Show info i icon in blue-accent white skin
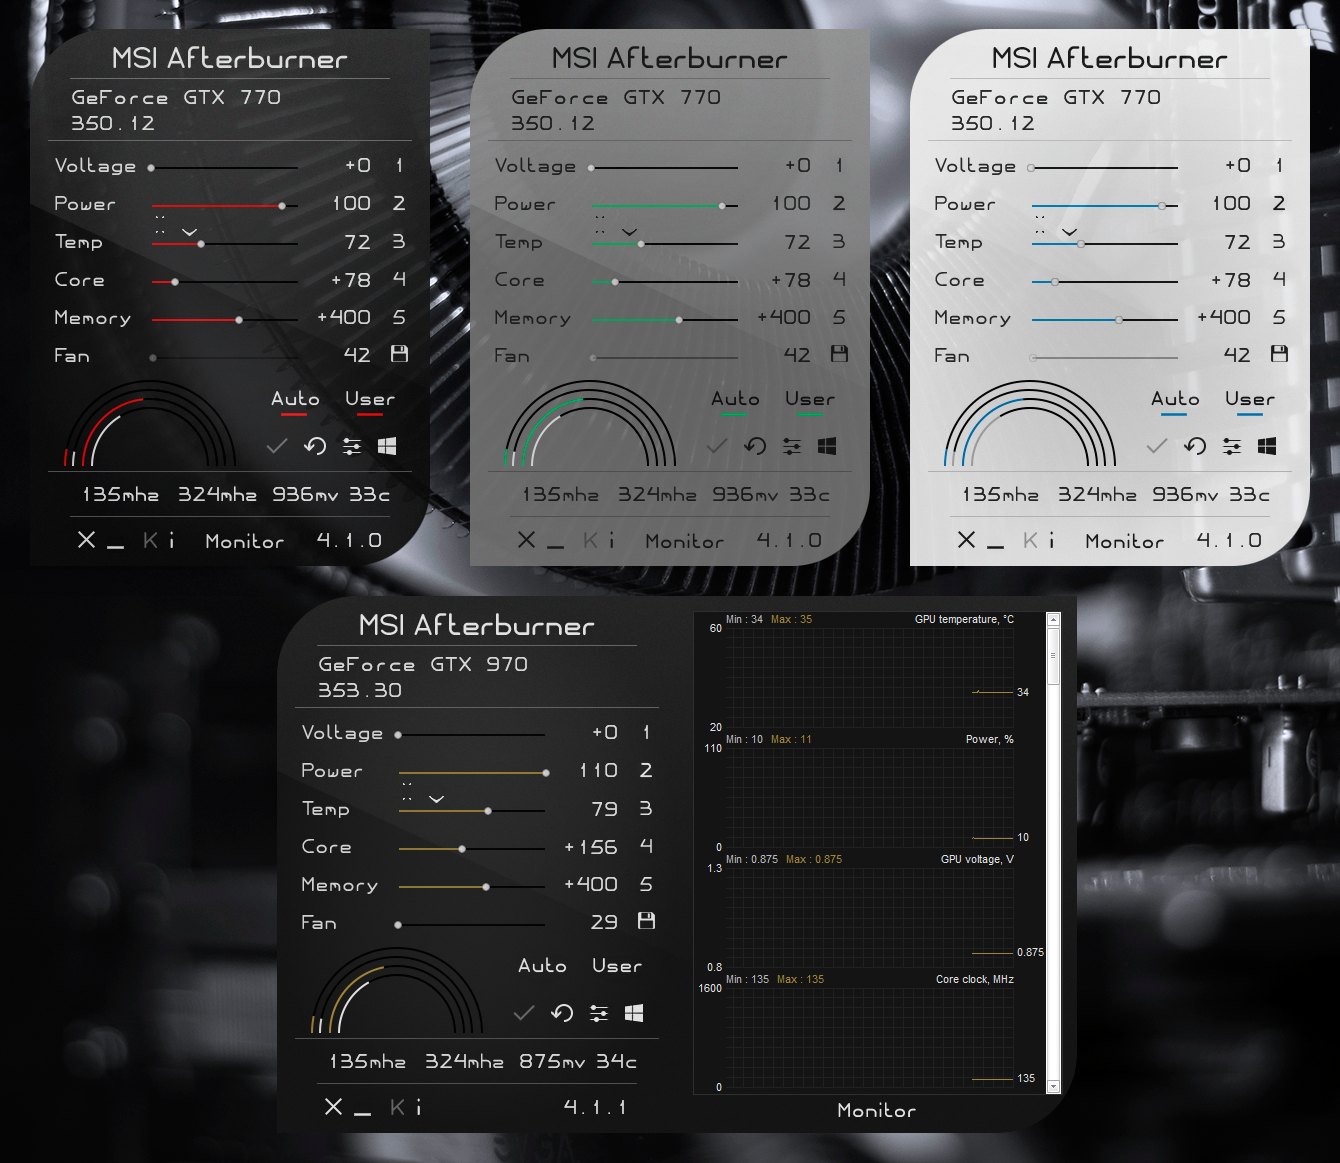This screenshot has width=1340, height=1163. click(1052, 540)
